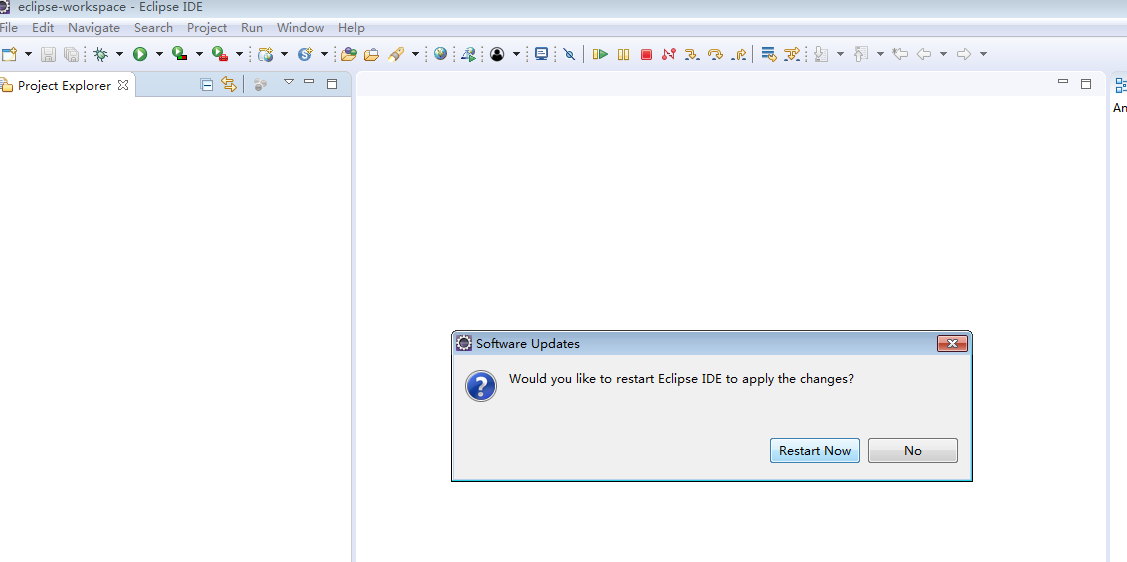Click the Resume debug icon
The height and width of the screenshot is (562, 1127).
point(600,54)
